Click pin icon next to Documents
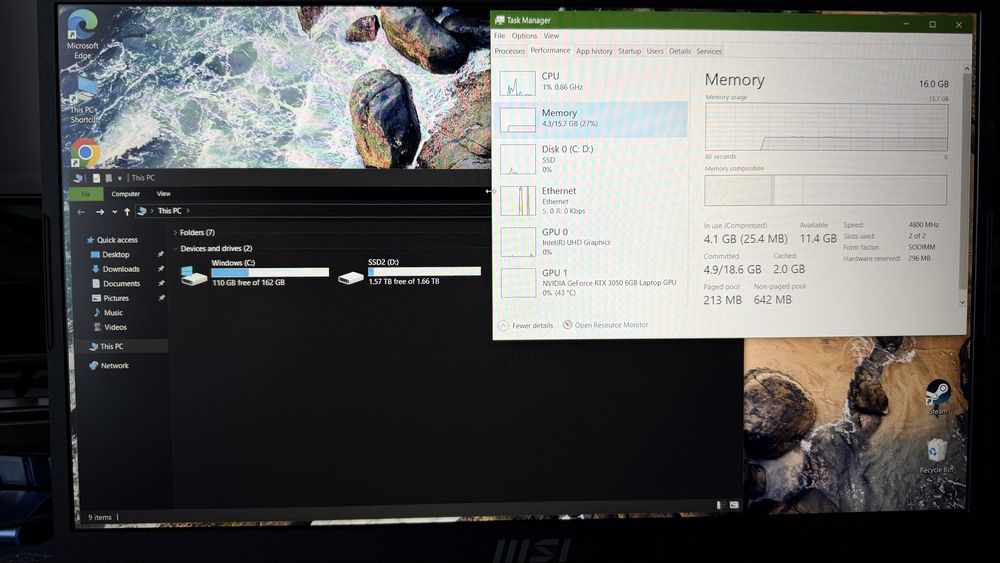1000x563 pixels. point(161,284)
